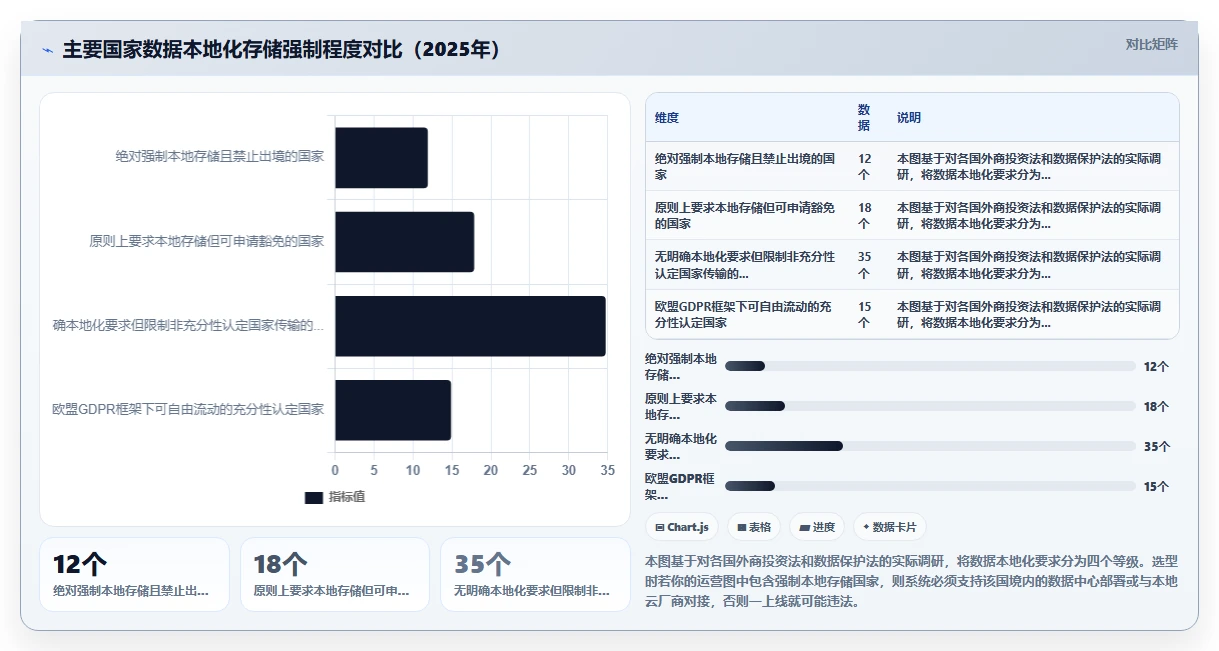
Task: Click table cell 无明确本地化要求但限制非充分性认定国家传输的...
Action: pyautogui.click(x=746, y=265)
